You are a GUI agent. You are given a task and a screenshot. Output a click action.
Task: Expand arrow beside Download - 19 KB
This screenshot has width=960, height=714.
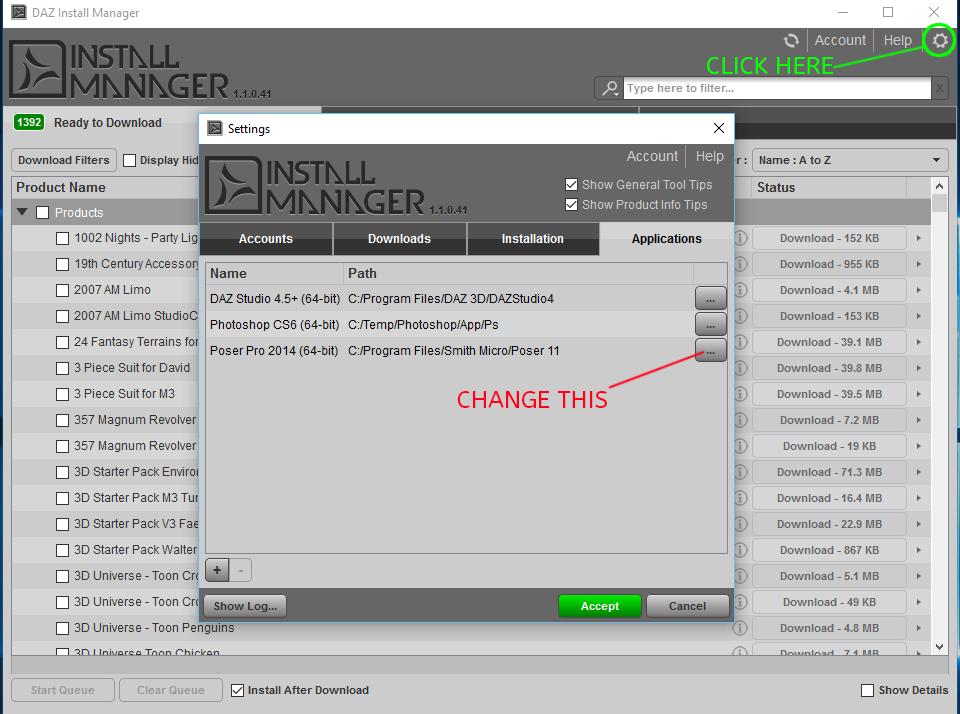click(x=918, y=446)
